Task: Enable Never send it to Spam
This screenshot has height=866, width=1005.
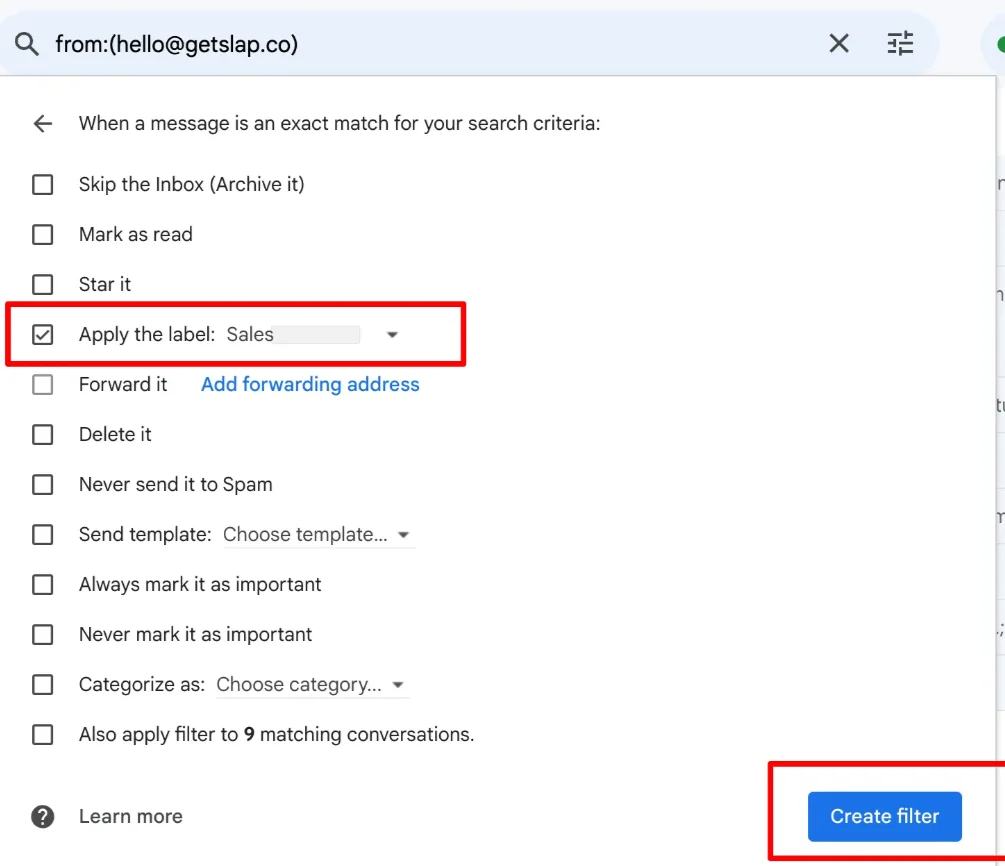Action: pos(42,485)
